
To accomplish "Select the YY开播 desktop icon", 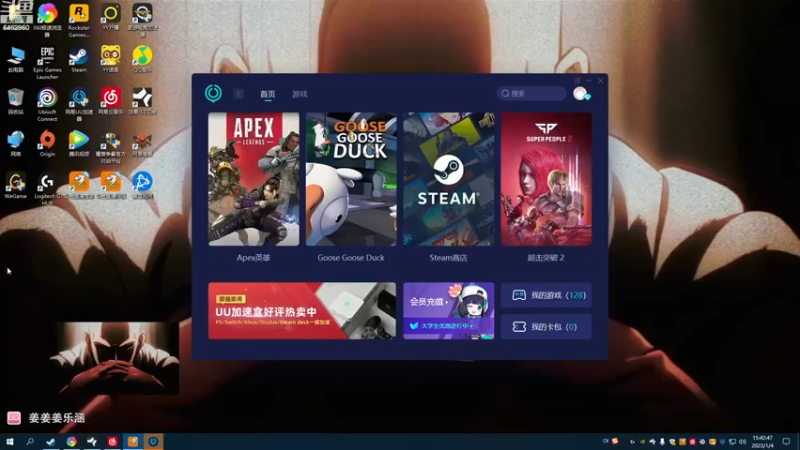I will [x=110, y=17].
